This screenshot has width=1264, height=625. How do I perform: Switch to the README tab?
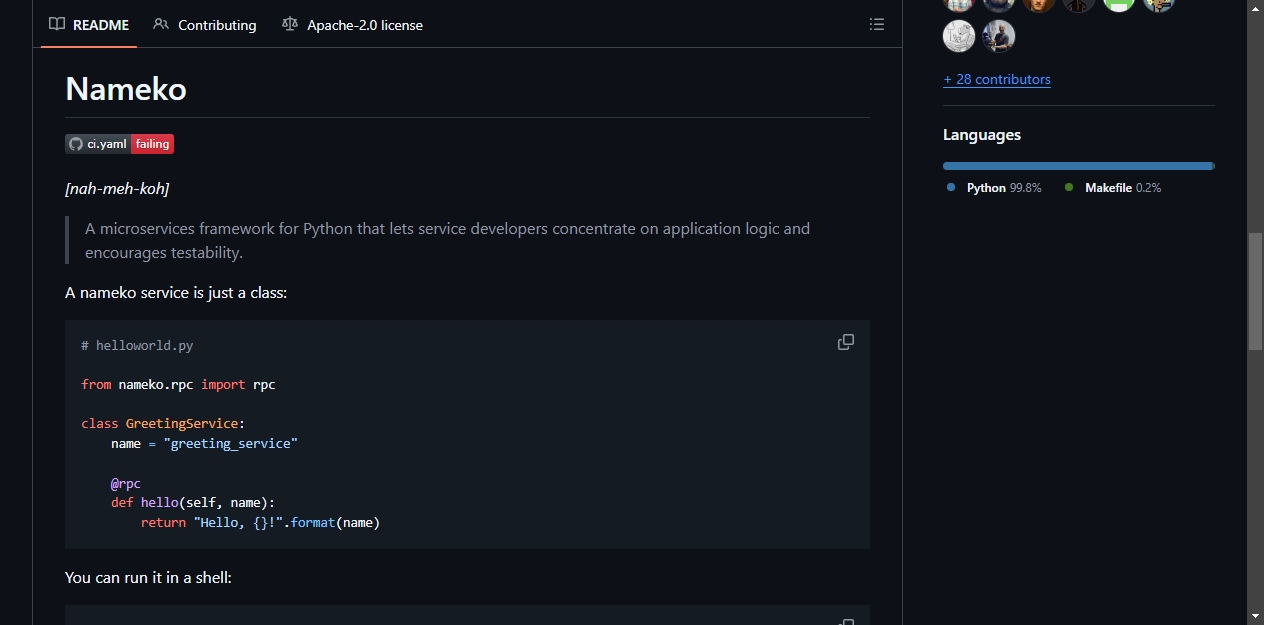click(x=89, y=25)
